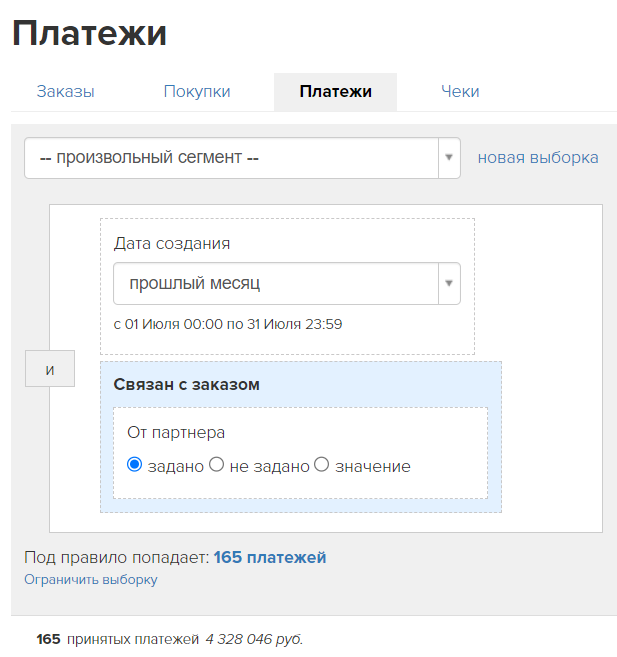This screenshot has height=657, width=617.
Task: Click the Ограничить выборку link
Action: pos(91,579)
